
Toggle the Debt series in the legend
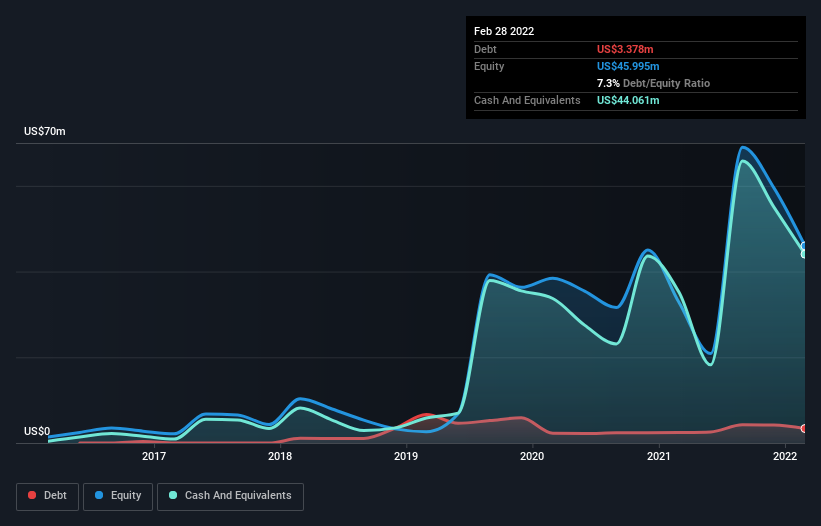47,496
